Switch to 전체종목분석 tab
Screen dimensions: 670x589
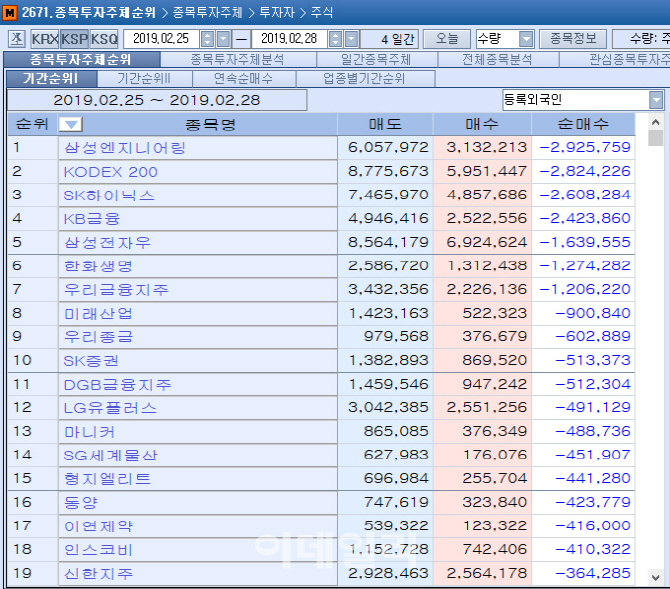tap(498, 59)
